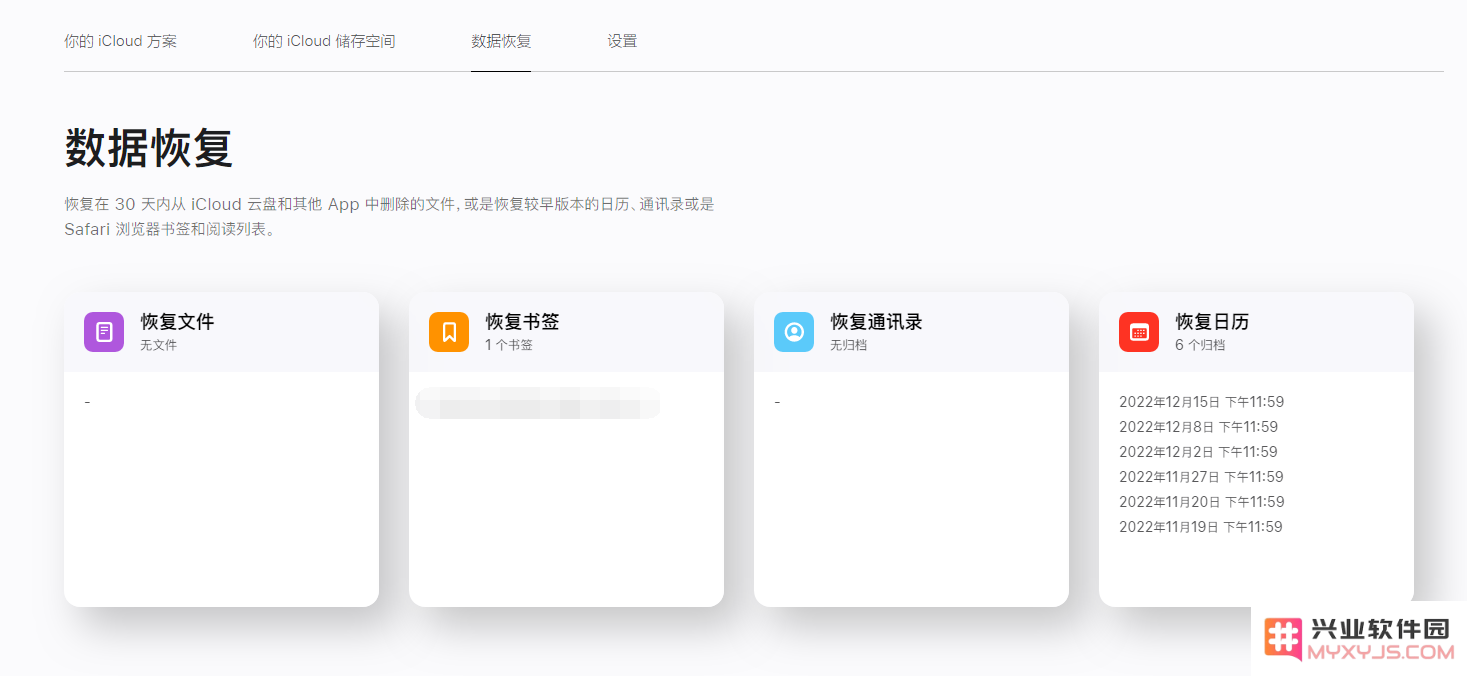Select calendar archive 2022年11月20日 下午11:59

pos(1201,502)
